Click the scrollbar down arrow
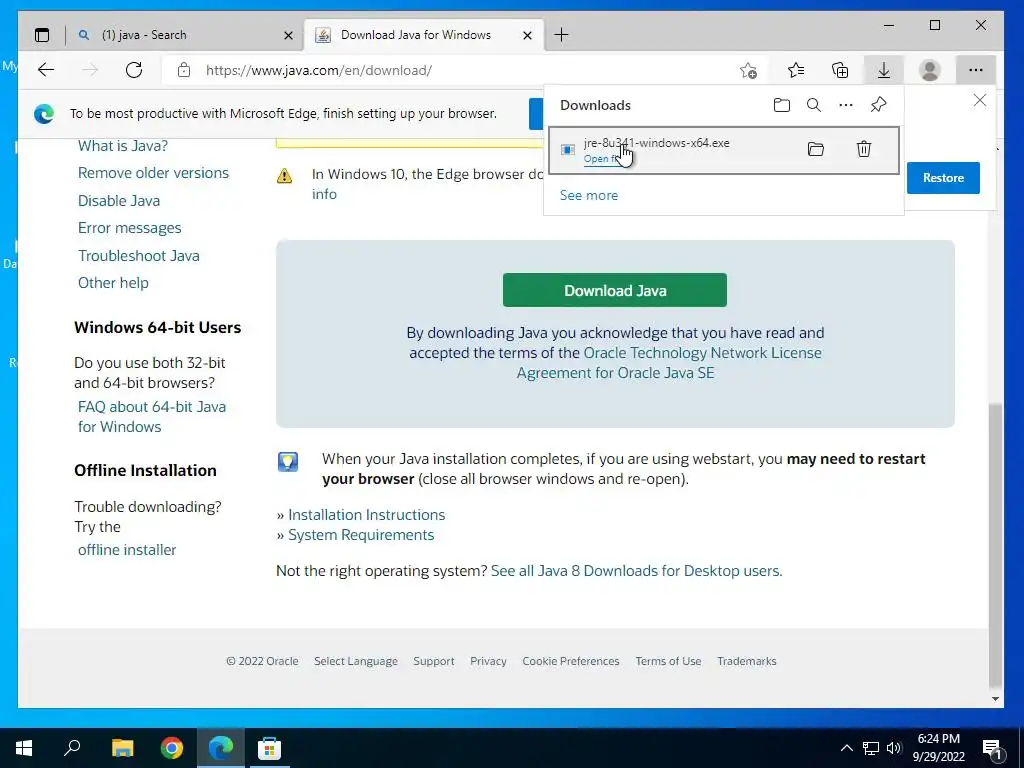Viewport: 1024px width, 768px height. [995, 699]
